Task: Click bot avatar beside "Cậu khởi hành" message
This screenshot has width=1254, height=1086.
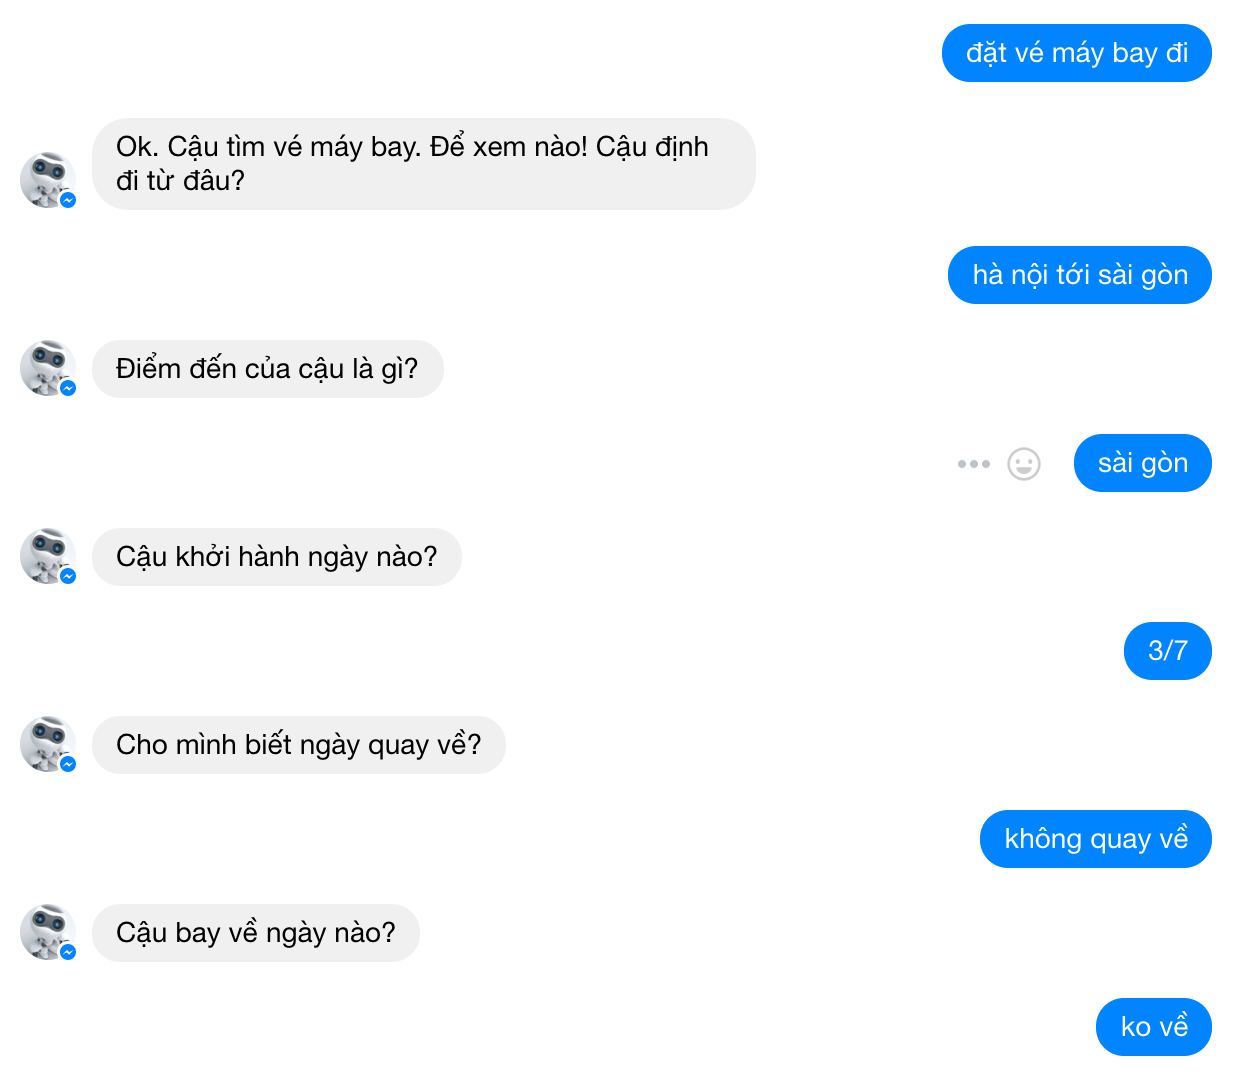Action: pos(46,554)
